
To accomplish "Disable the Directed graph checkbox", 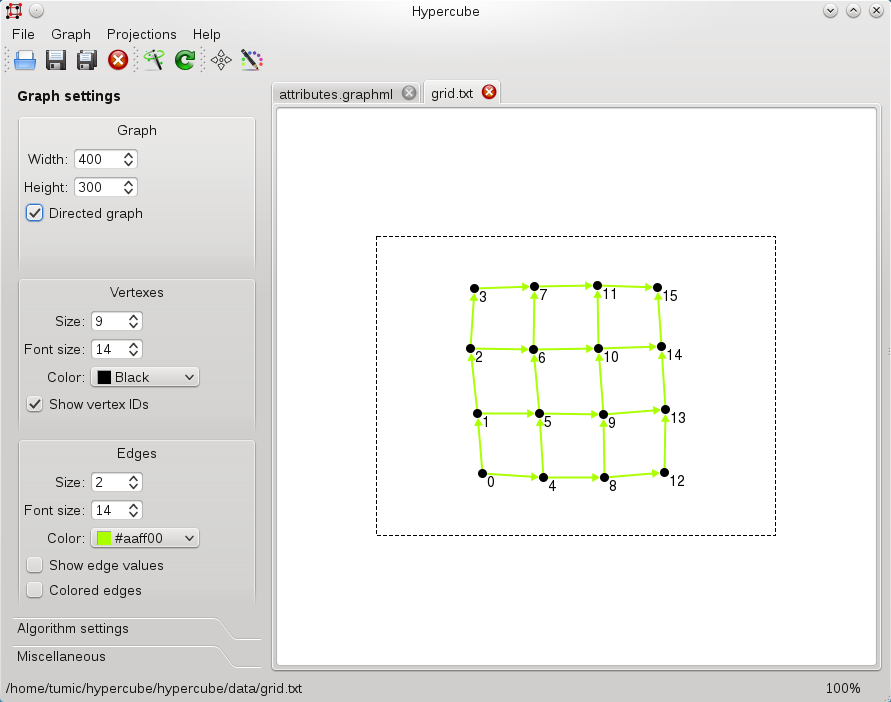I will click(34, 213).
